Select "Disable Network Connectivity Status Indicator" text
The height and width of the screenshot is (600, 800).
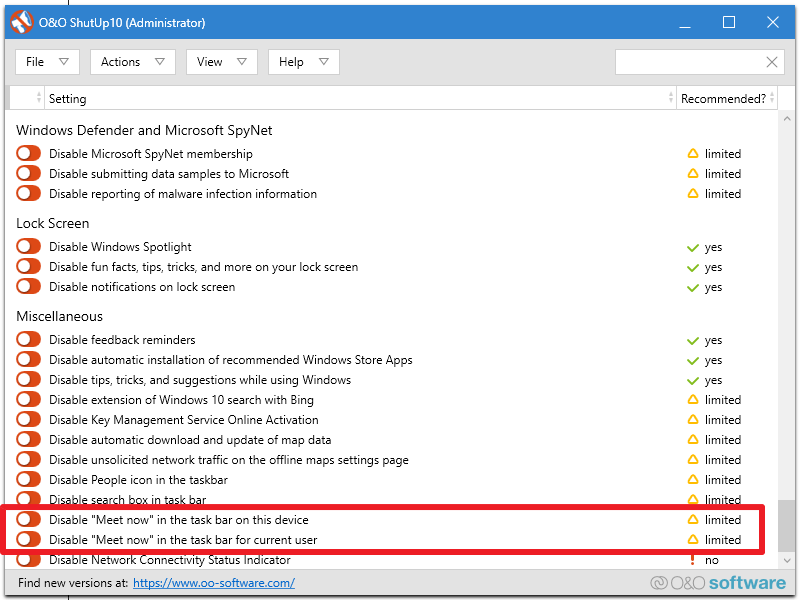click(169, 560)
